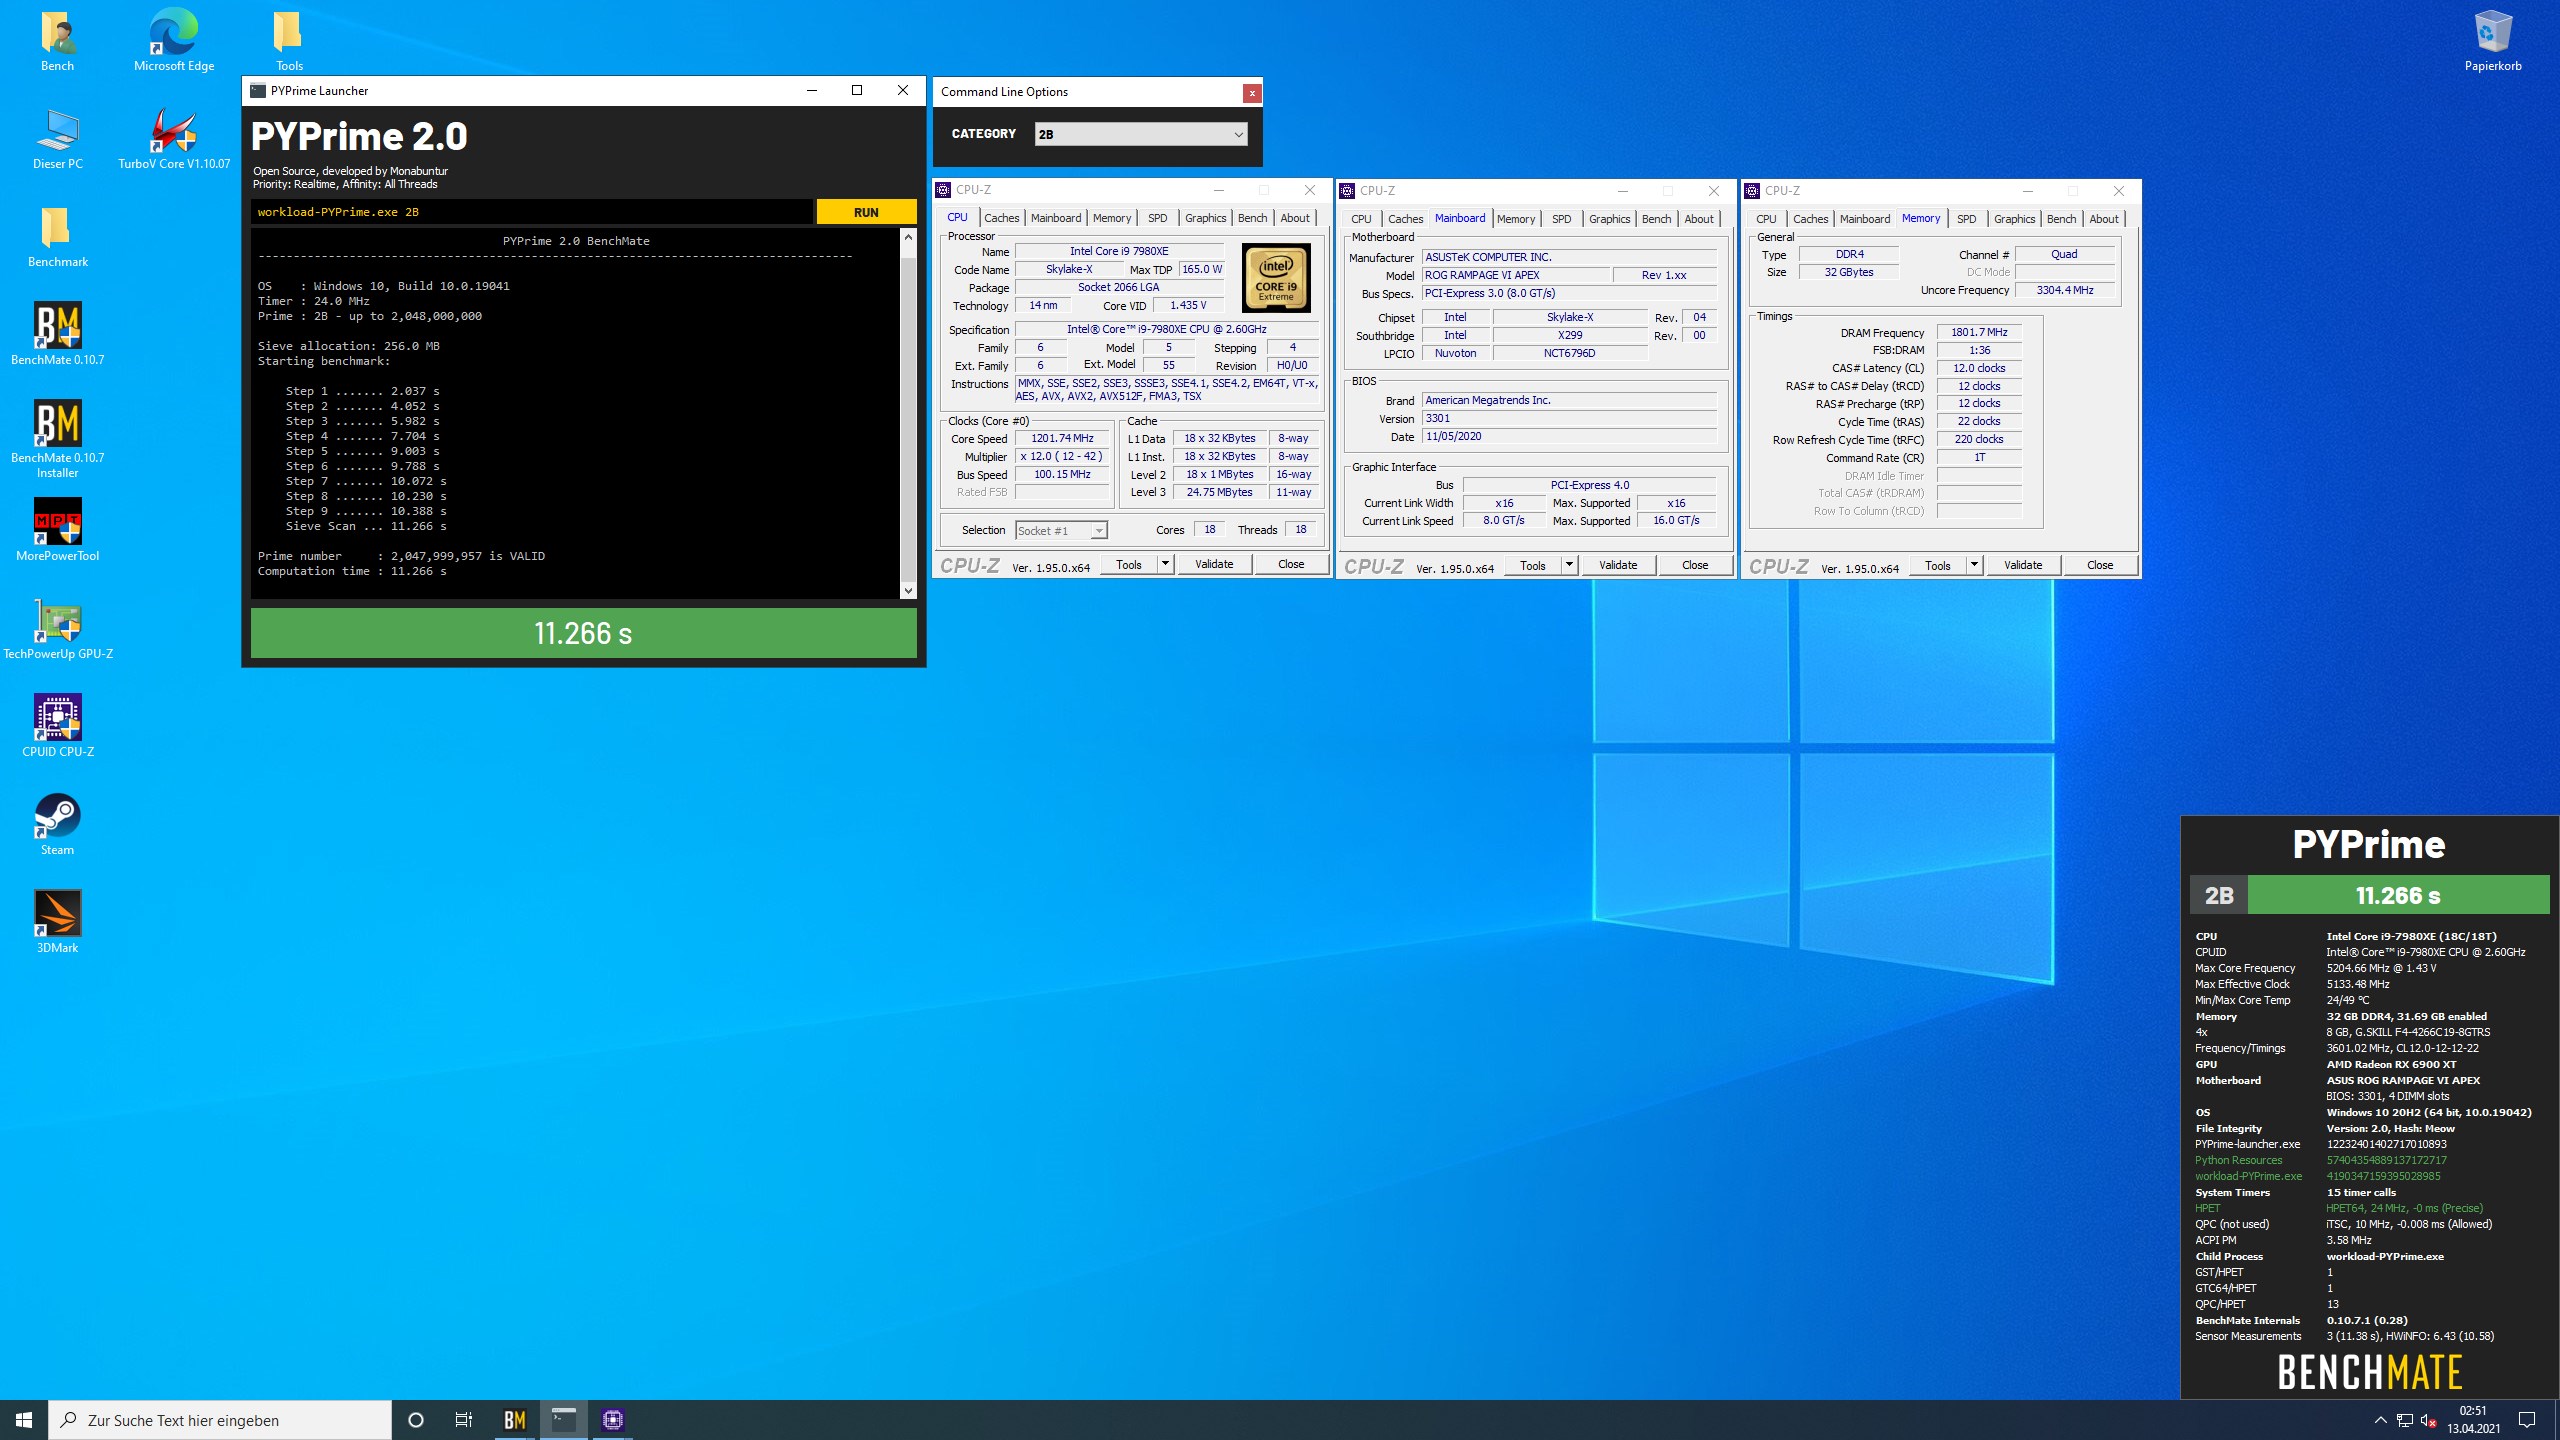Click Close button in the CPU tab window
Screen dimensions: 2560x1440
pos(1291,564)
